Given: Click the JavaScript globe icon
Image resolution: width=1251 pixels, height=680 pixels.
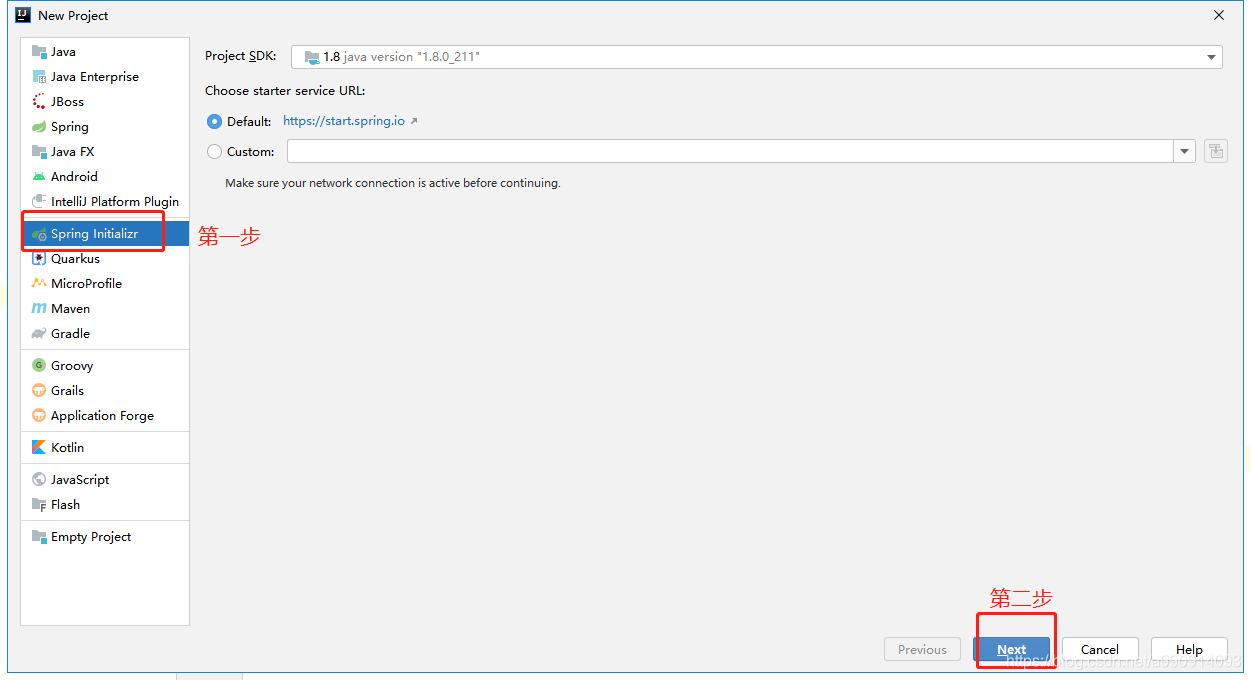Looking at the screenshot, I should [x=39, y=480].
